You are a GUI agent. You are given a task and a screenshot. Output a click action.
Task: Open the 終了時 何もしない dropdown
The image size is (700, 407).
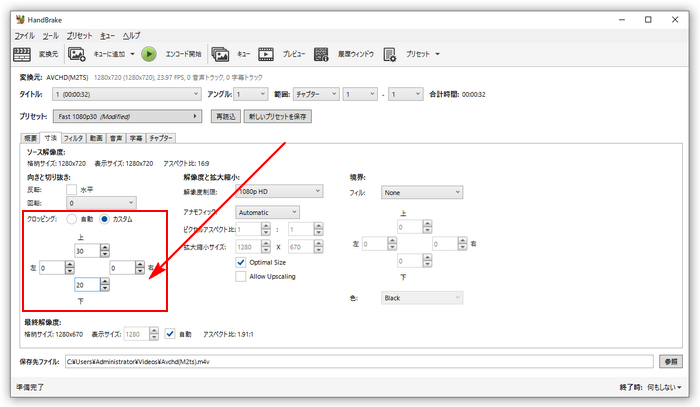665,387
